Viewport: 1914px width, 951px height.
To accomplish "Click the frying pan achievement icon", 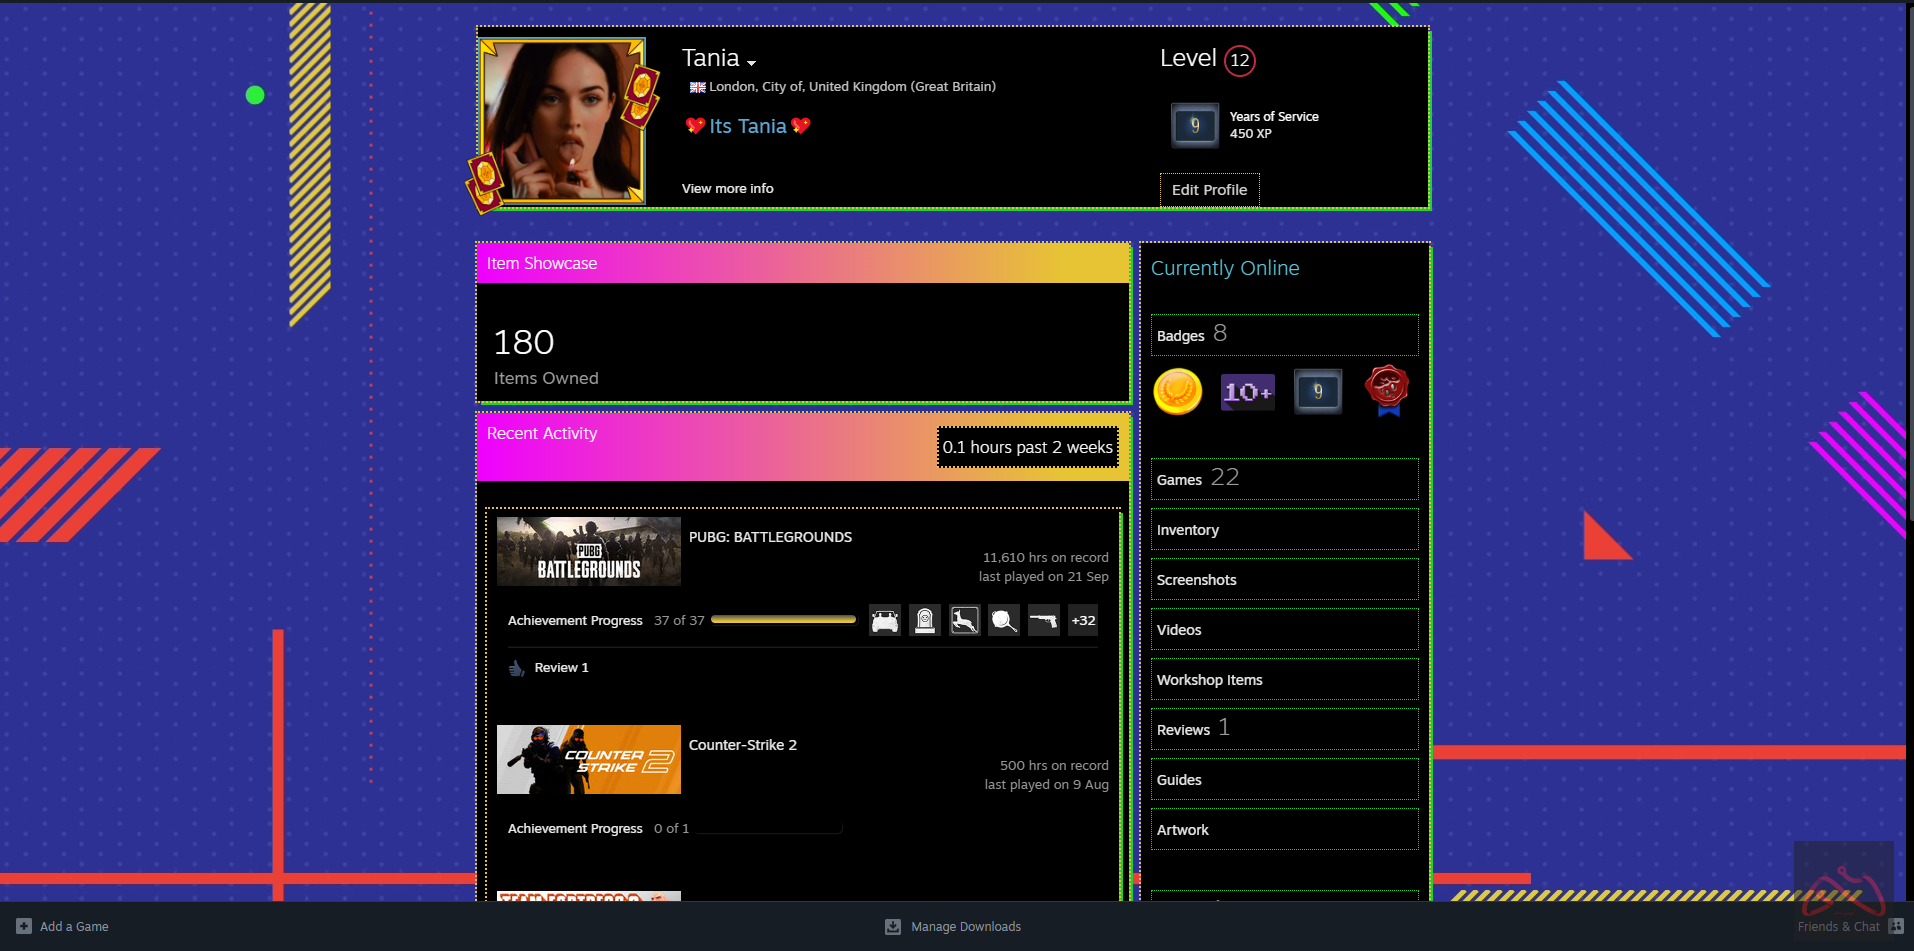I will tap(1004, 621).
